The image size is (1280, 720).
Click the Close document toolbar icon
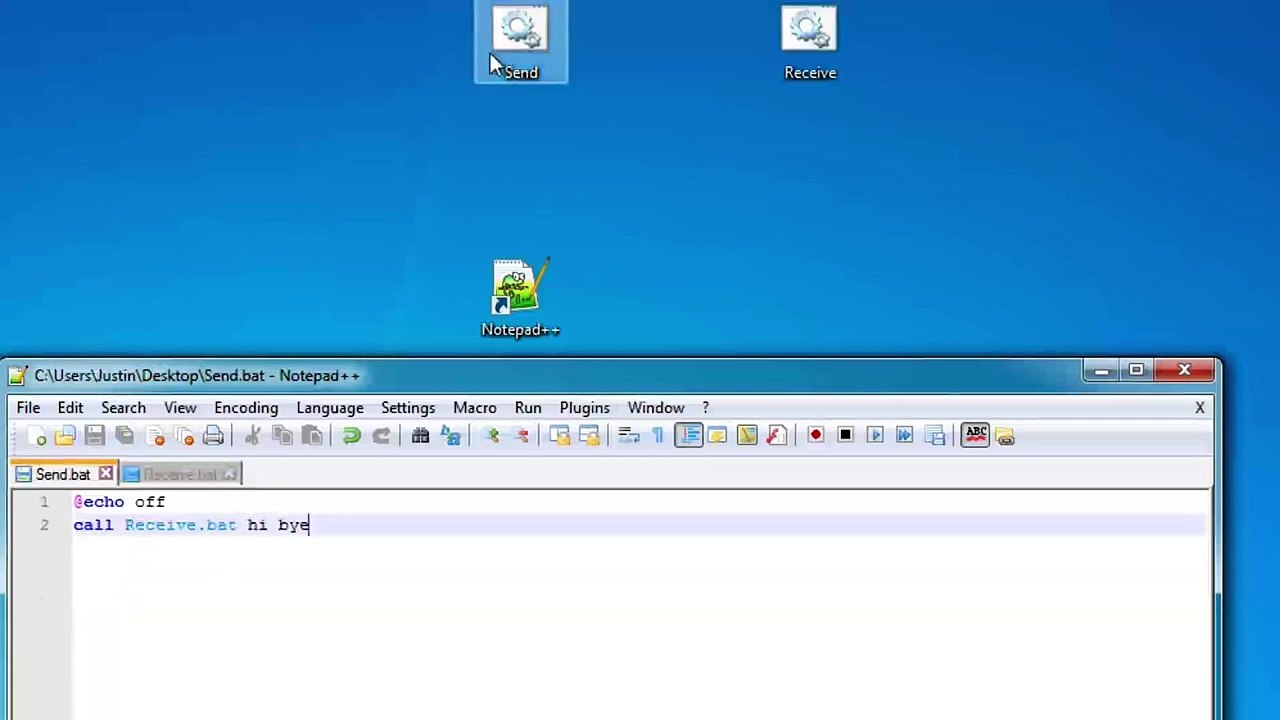pos(155,436)
